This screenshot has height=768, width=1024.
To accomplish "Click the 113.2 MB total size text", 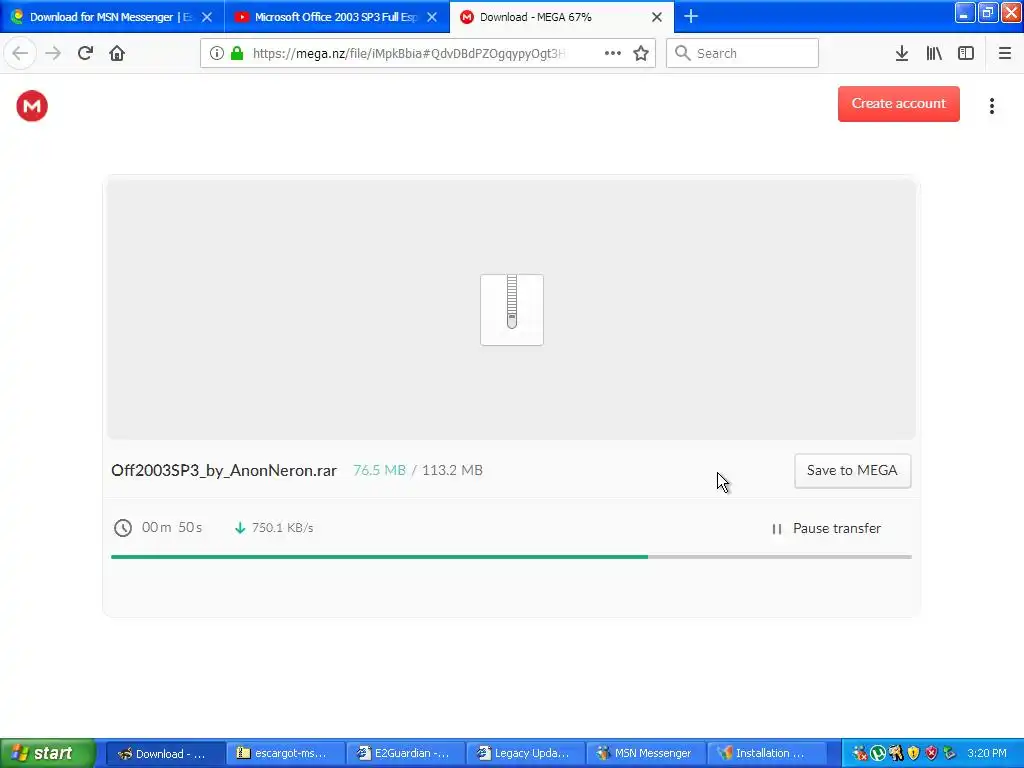I will pyautogui.click(x=453, y=470).
